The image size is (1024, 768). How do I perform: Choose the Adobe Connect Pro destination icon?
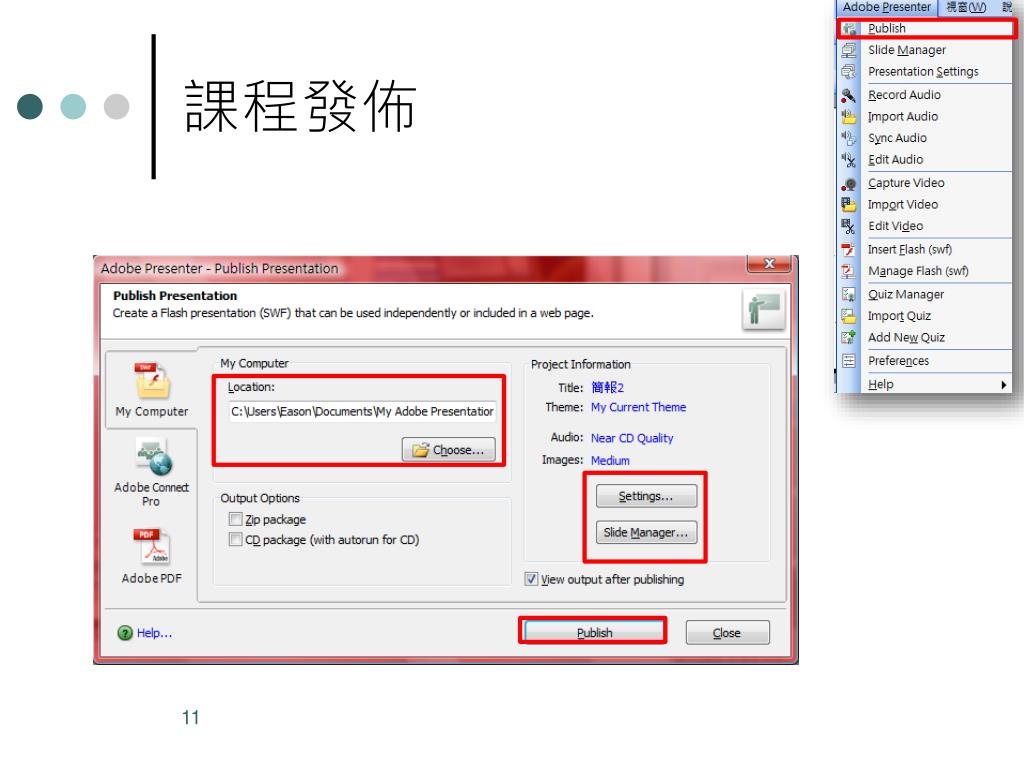[x=154, y=456]
